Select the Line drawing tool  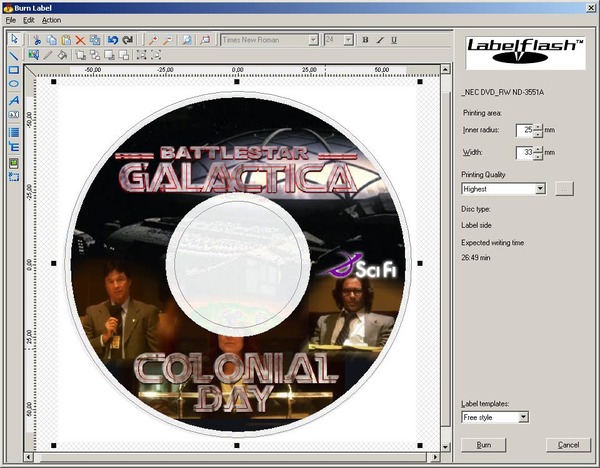point(14,55)
